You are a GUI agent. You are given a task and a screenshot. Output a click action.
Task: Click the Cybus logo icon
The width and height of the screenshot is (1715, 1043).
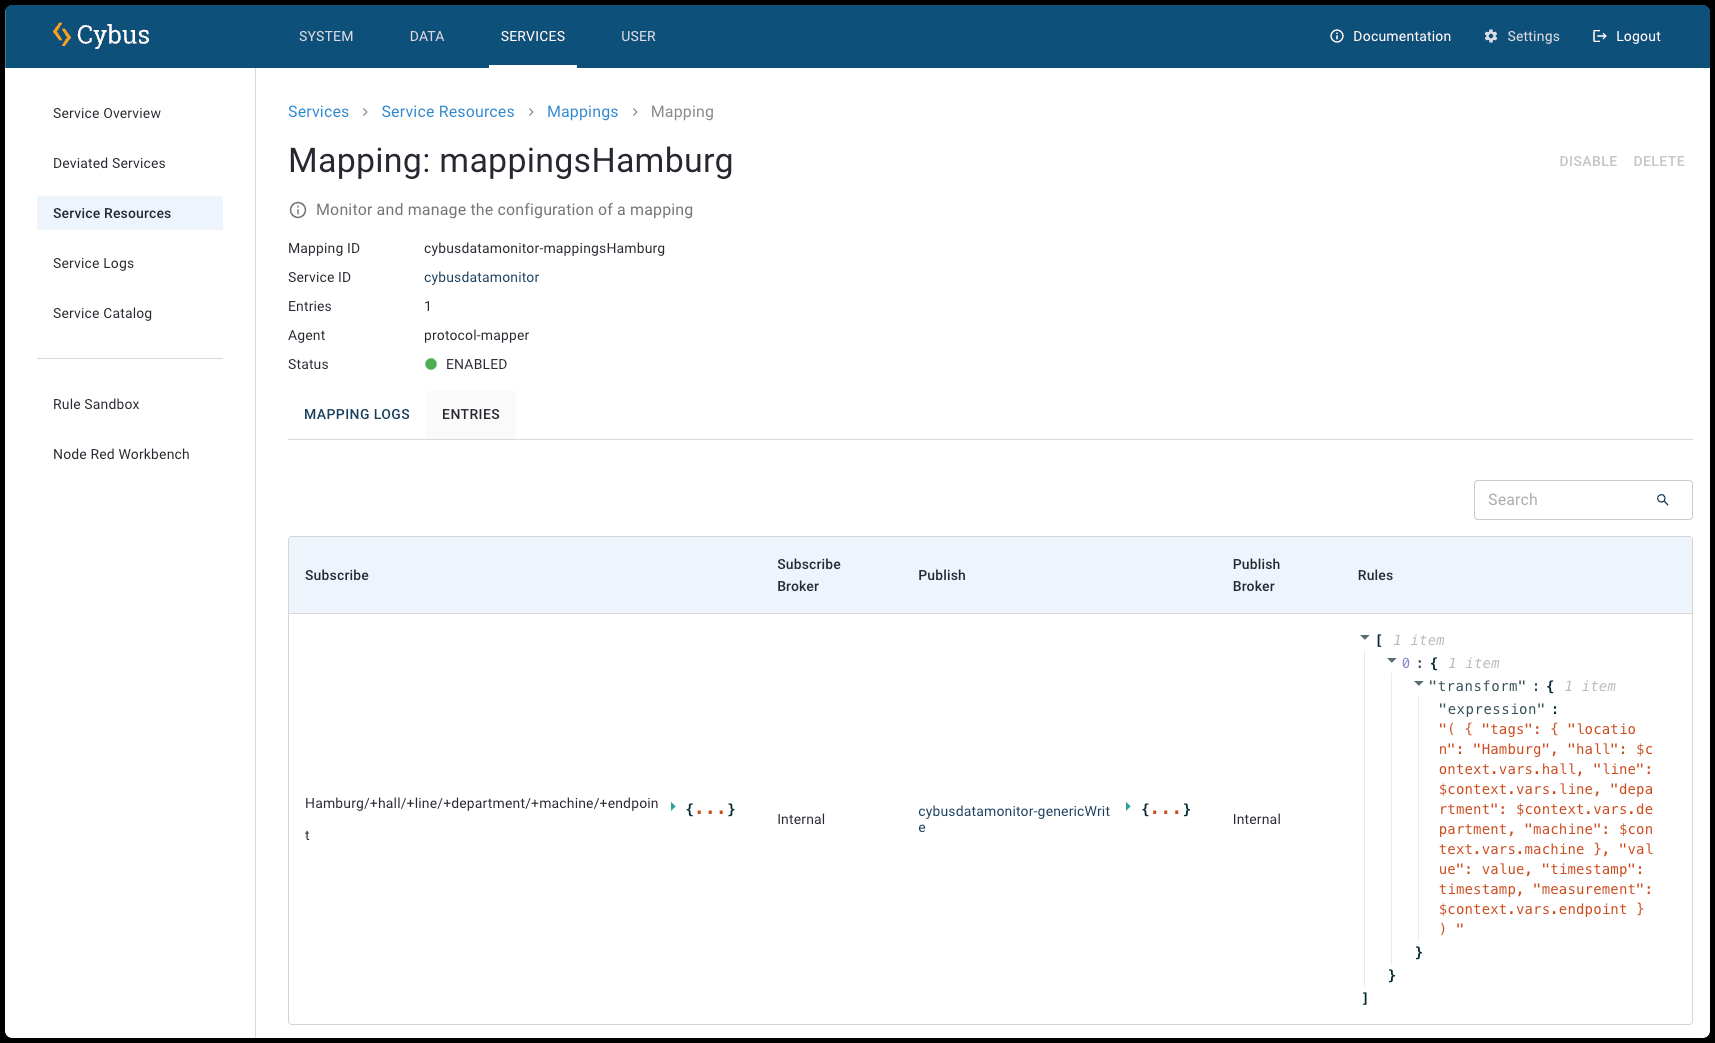pyautogui.click(x=62, y=35)
